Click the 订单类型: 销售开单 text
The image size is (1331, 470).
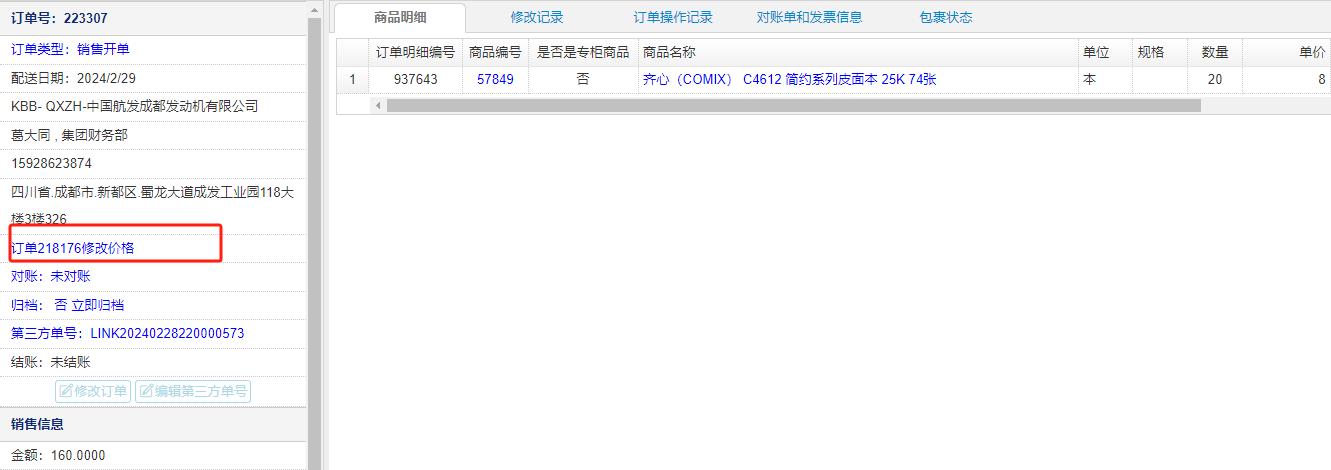70,49
